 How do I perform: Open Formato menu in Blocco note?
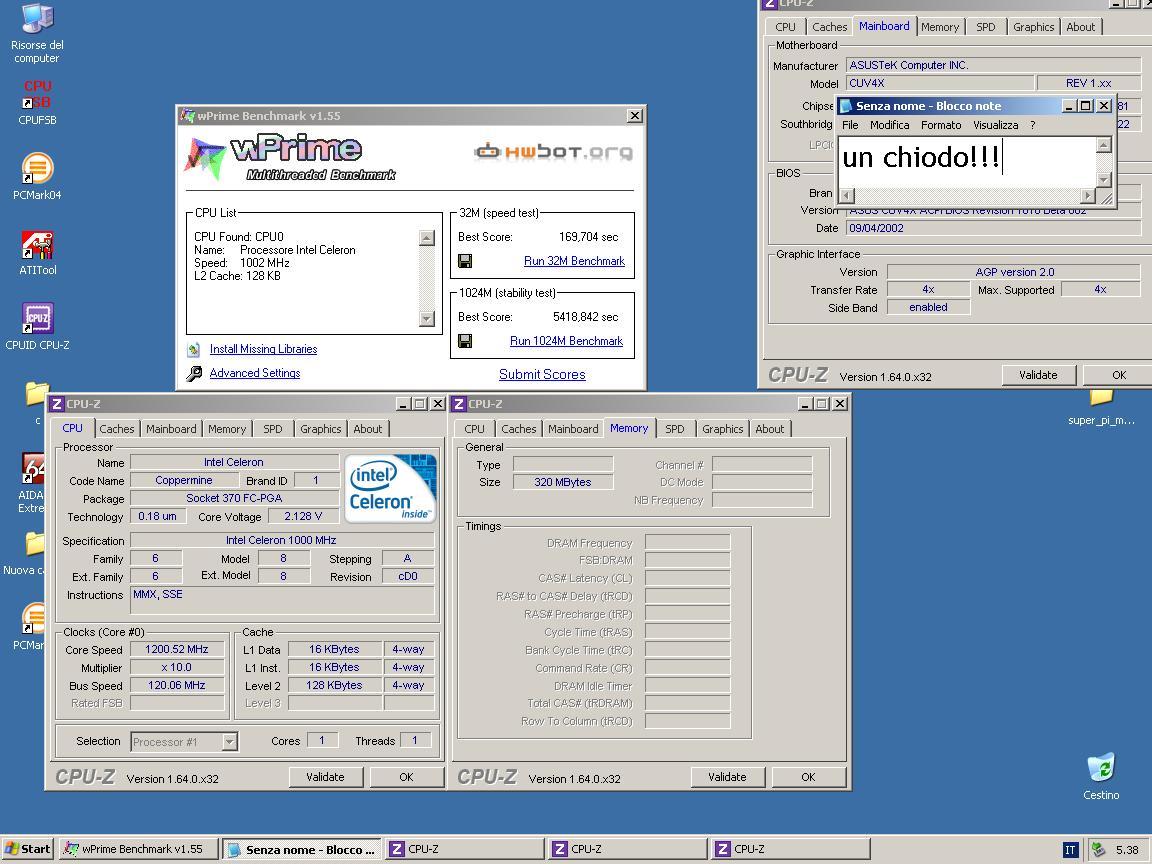(941, 125)
